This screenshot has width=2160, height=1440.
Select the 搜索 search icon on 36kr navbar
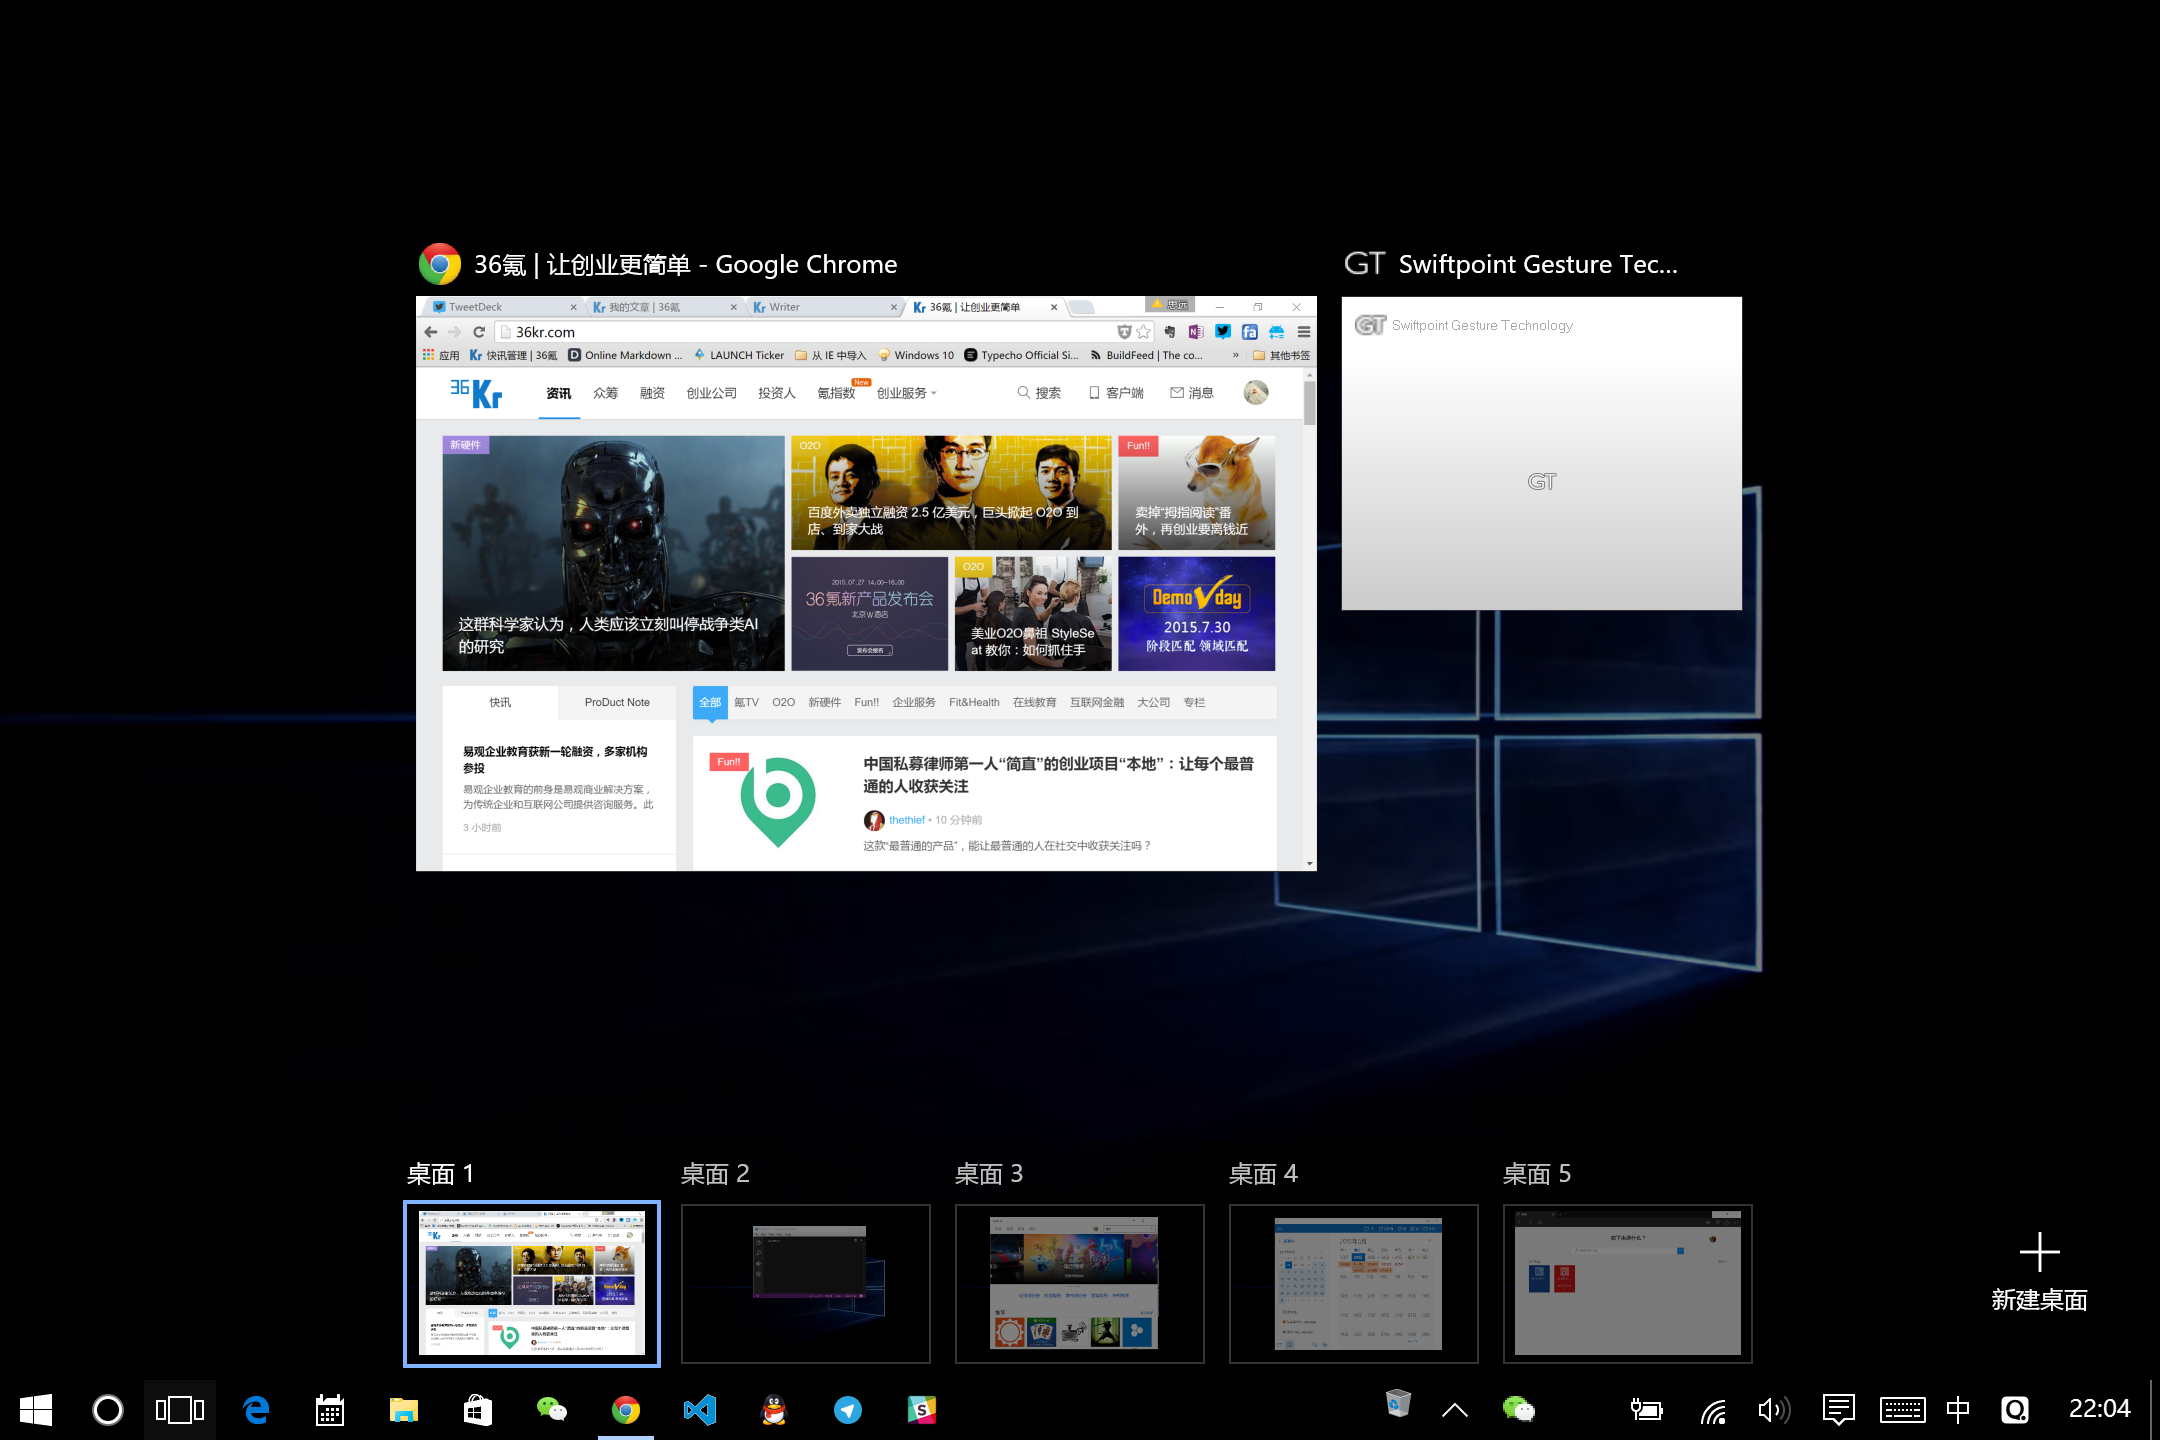point(1039,392)
